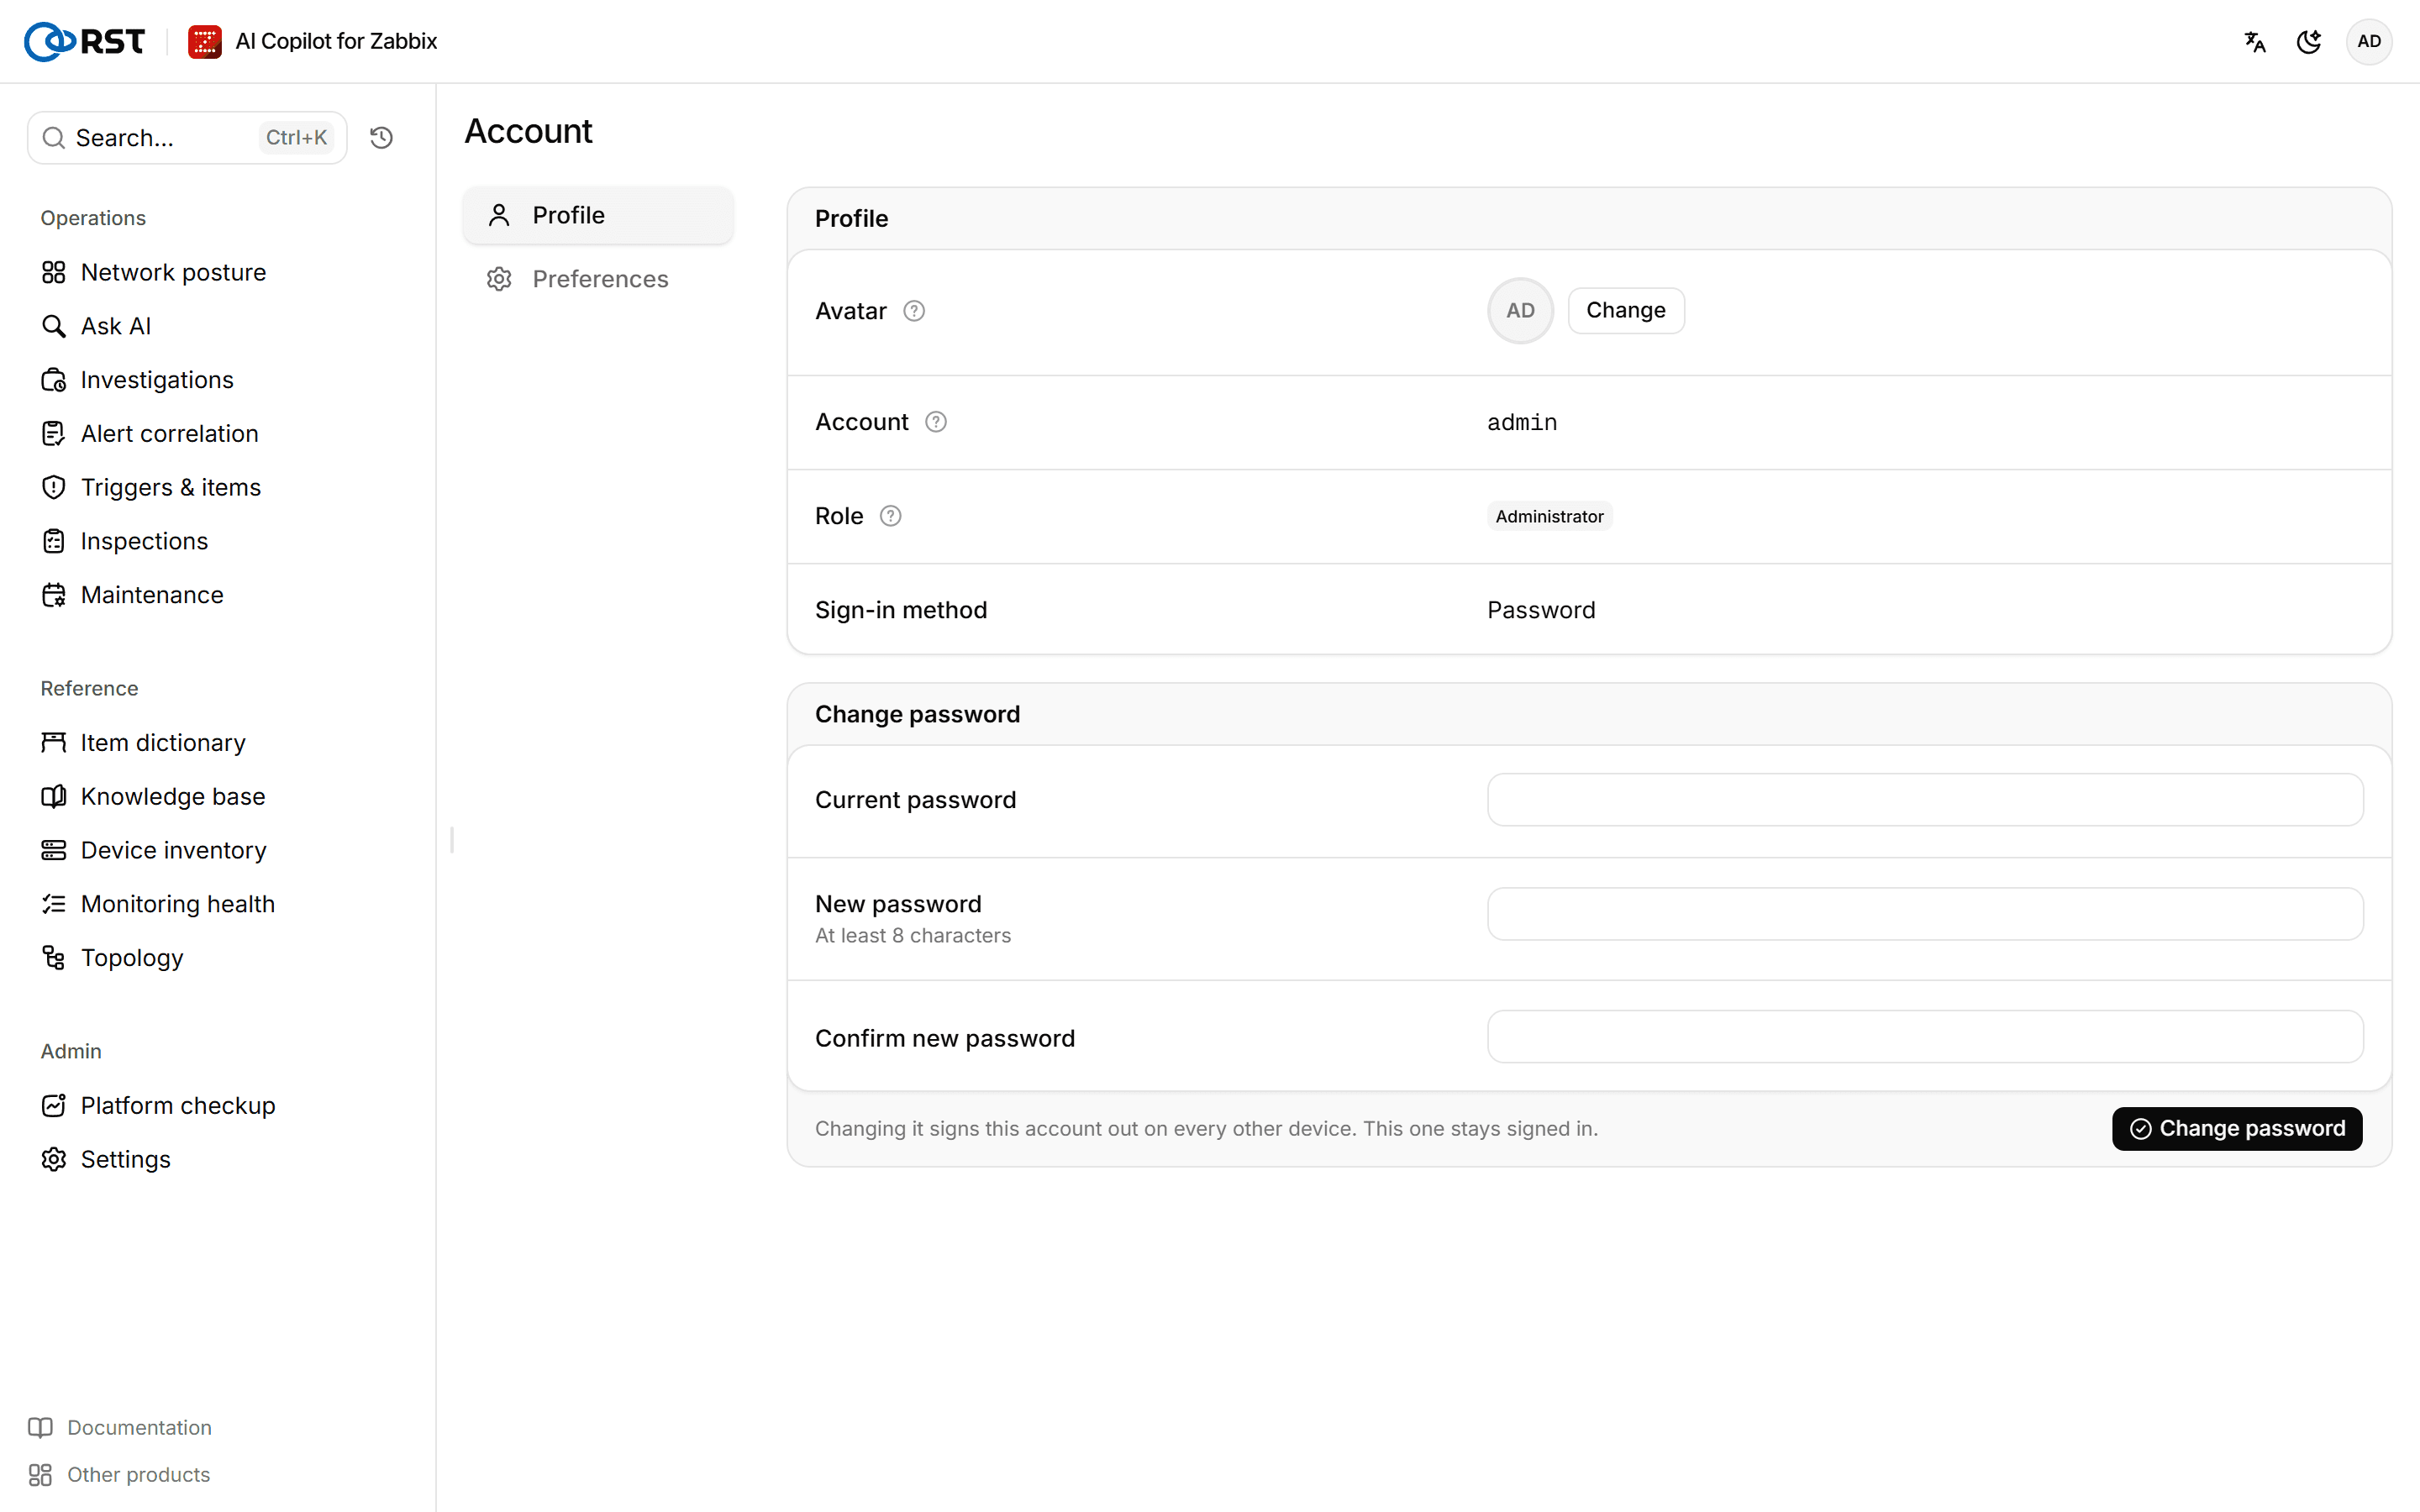2420x1512 pixels.
Task: Show help for Role field
Action: 890,516
